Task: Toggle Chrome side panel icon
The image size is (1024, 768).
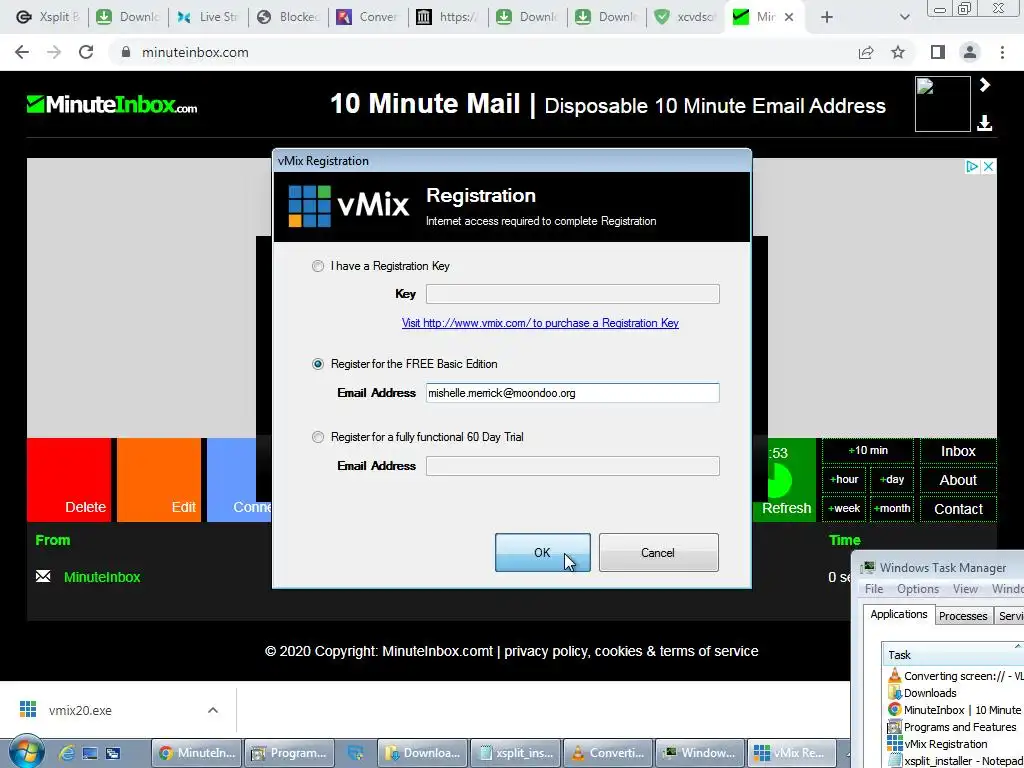Action: click(938, 52)
